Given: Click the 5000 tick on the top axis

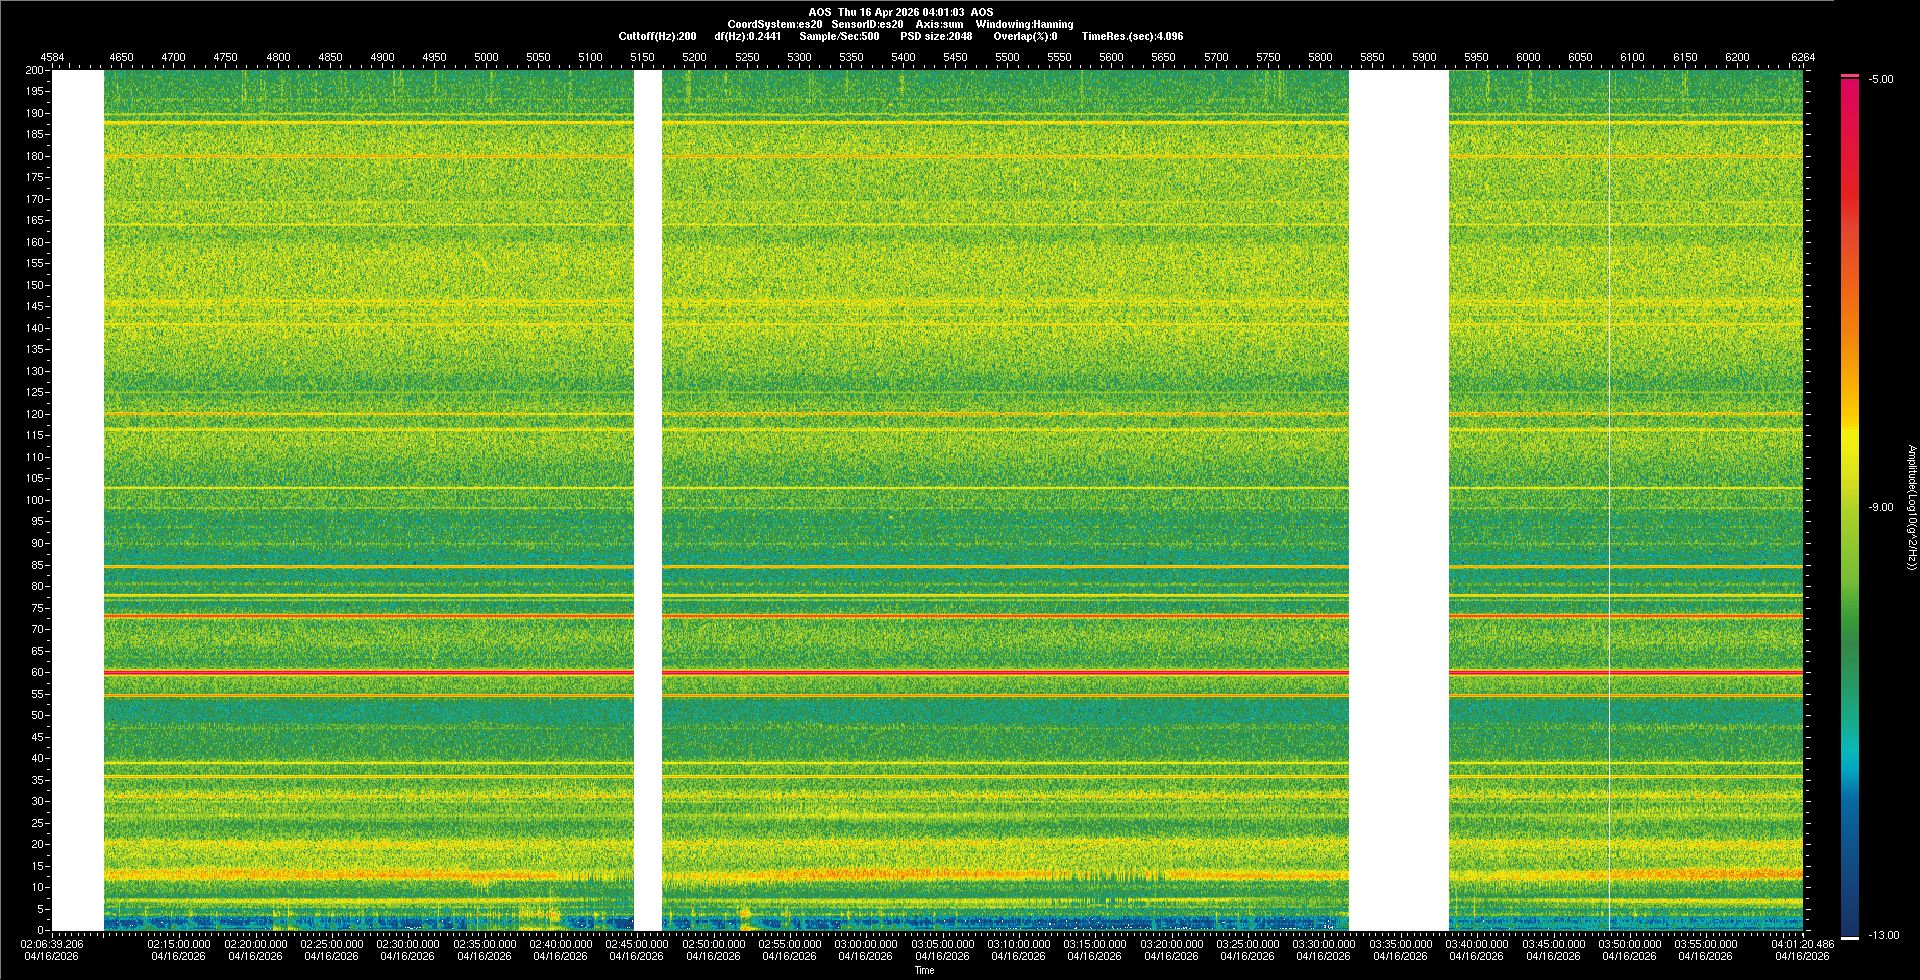Looking at the screenshot, I should 486,57.
